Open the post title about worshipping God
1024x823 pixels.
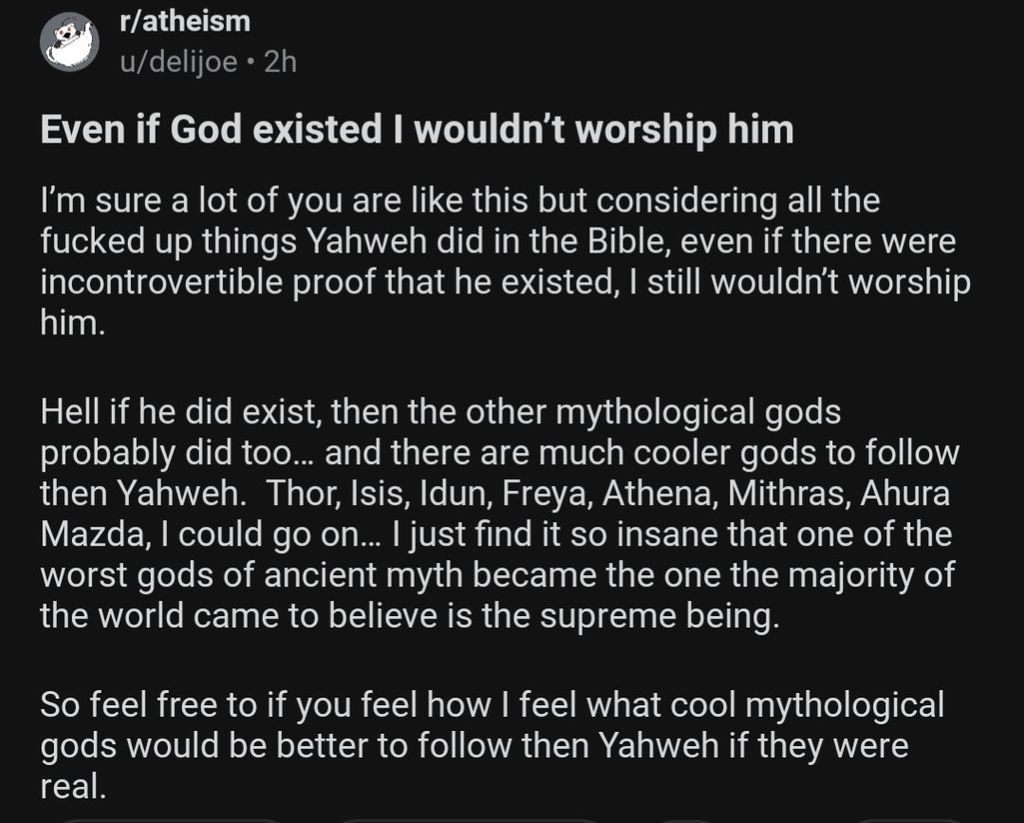tap(416, 130)
